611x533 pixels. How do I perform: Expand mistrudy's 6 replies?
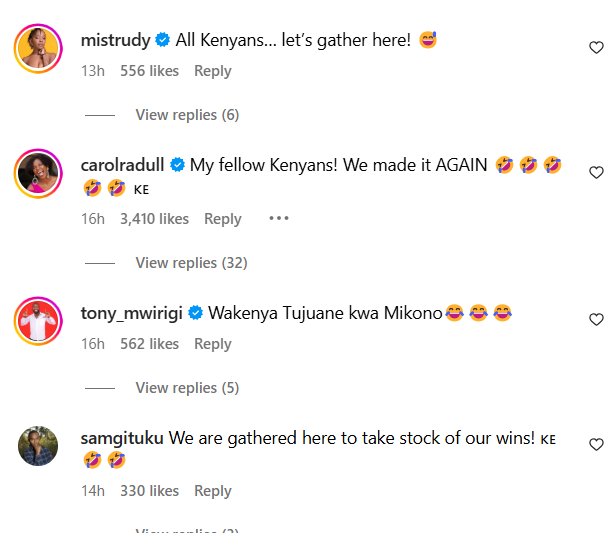coord(187,115)
